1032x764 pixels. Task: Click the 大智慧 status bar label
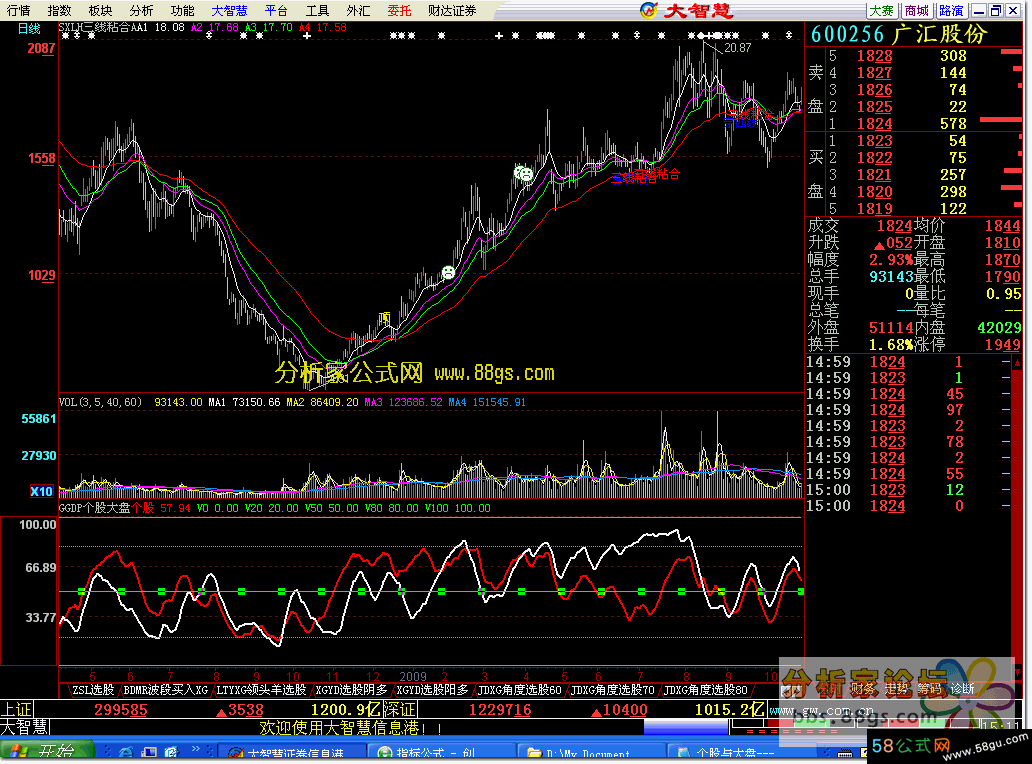pos(24,726)
